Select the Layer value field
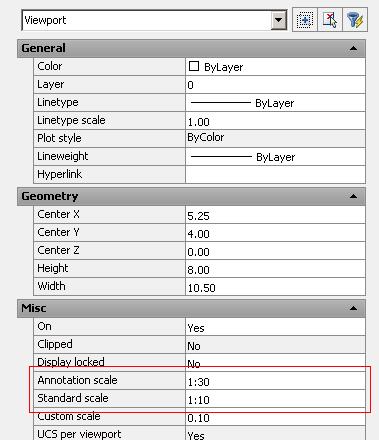Image resolution: width=379 pixels, height=440 pixels. pyautogui.click(x=275, y=85)
